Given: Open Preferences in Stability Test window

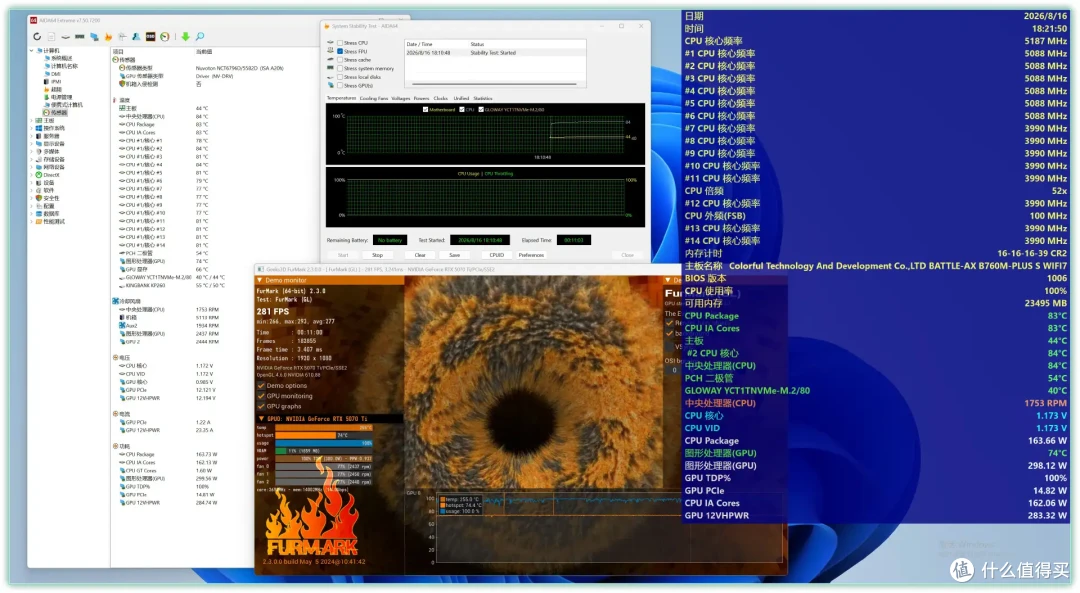Looking at the screenshot, I should click(x=531, y=255).
